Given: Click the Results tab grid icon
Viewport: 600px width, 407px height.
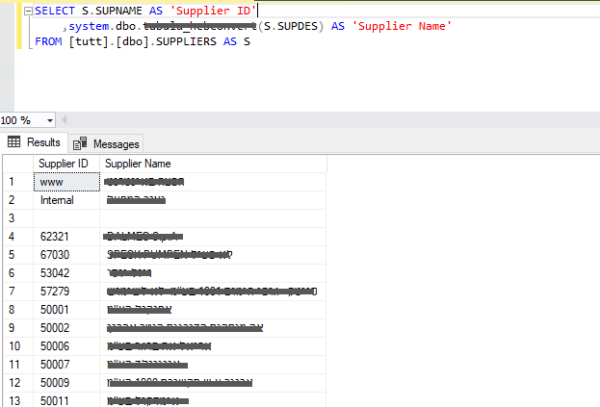Looking at the screenshot, I should (x=14, y=142).
